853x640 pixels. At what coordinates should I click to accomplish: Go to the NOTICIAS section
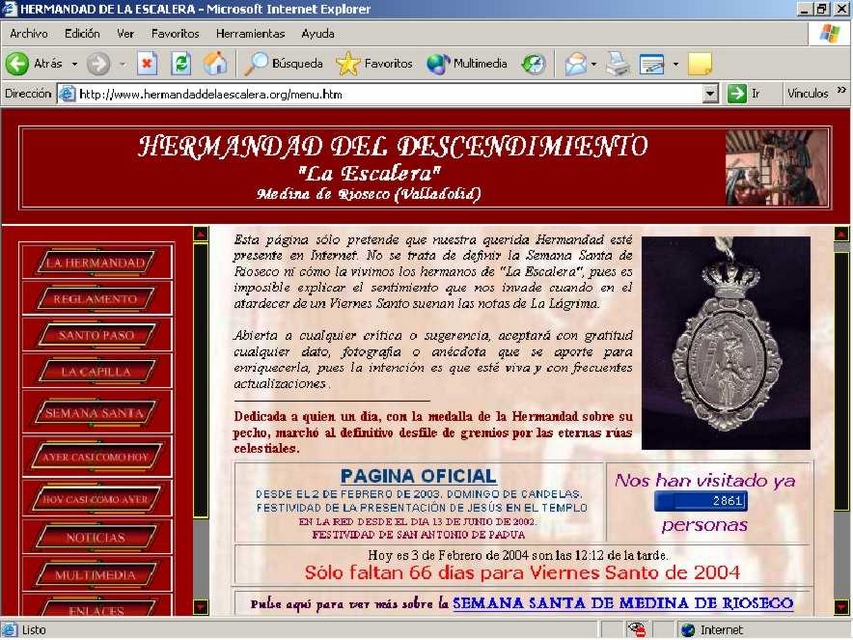[96, 538]
